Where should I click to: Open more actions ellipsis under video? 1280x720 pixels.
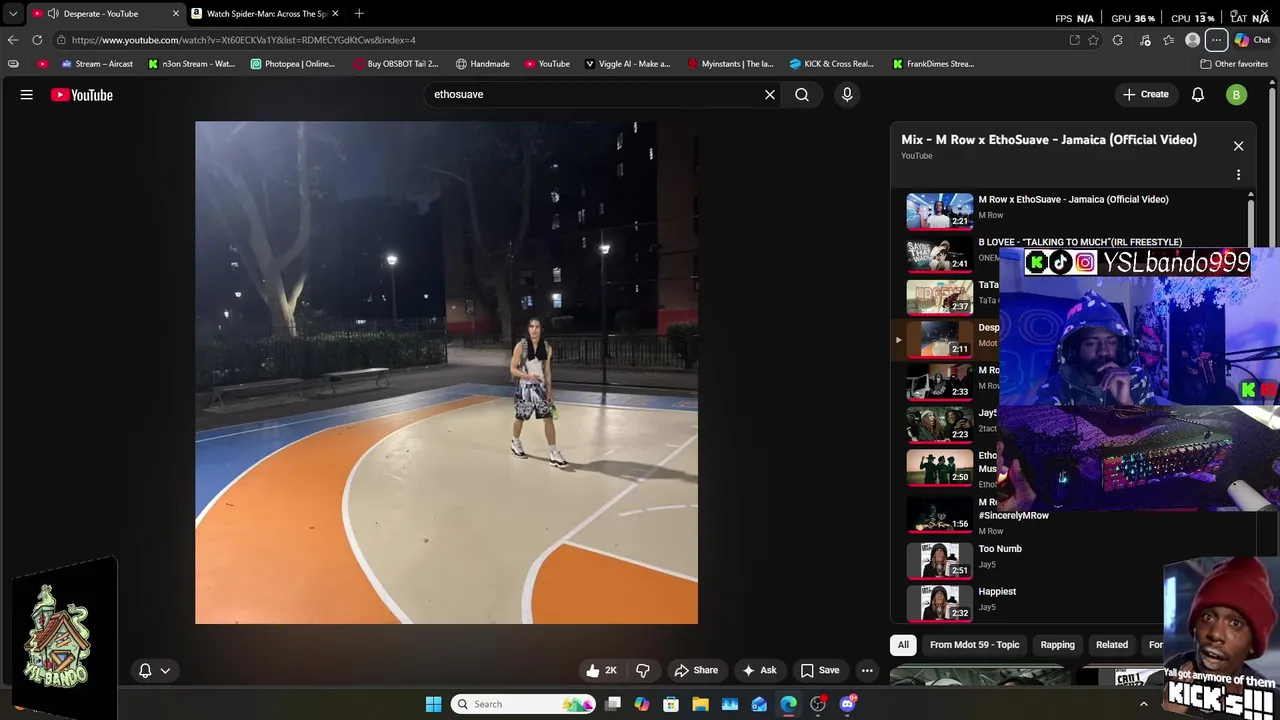click(868, 671)
